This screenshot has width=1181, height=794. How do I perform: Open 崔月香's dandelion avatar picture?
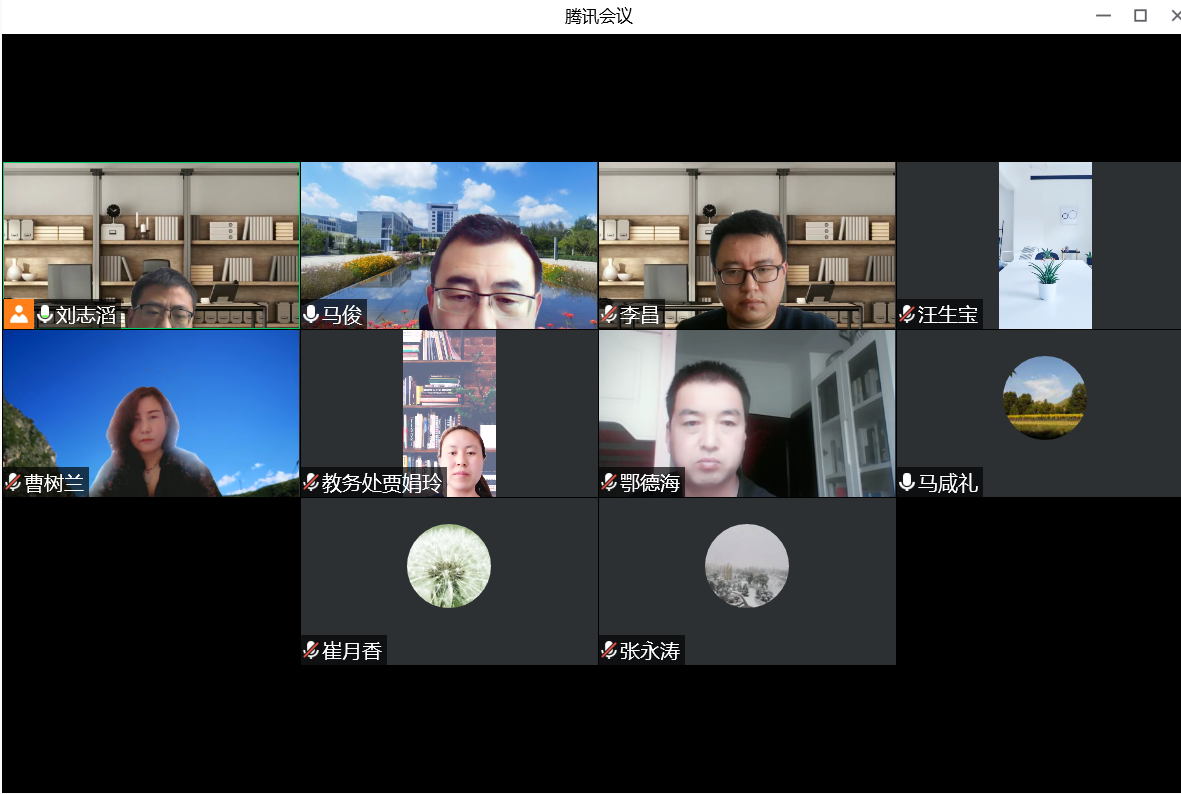pos(449,566)
